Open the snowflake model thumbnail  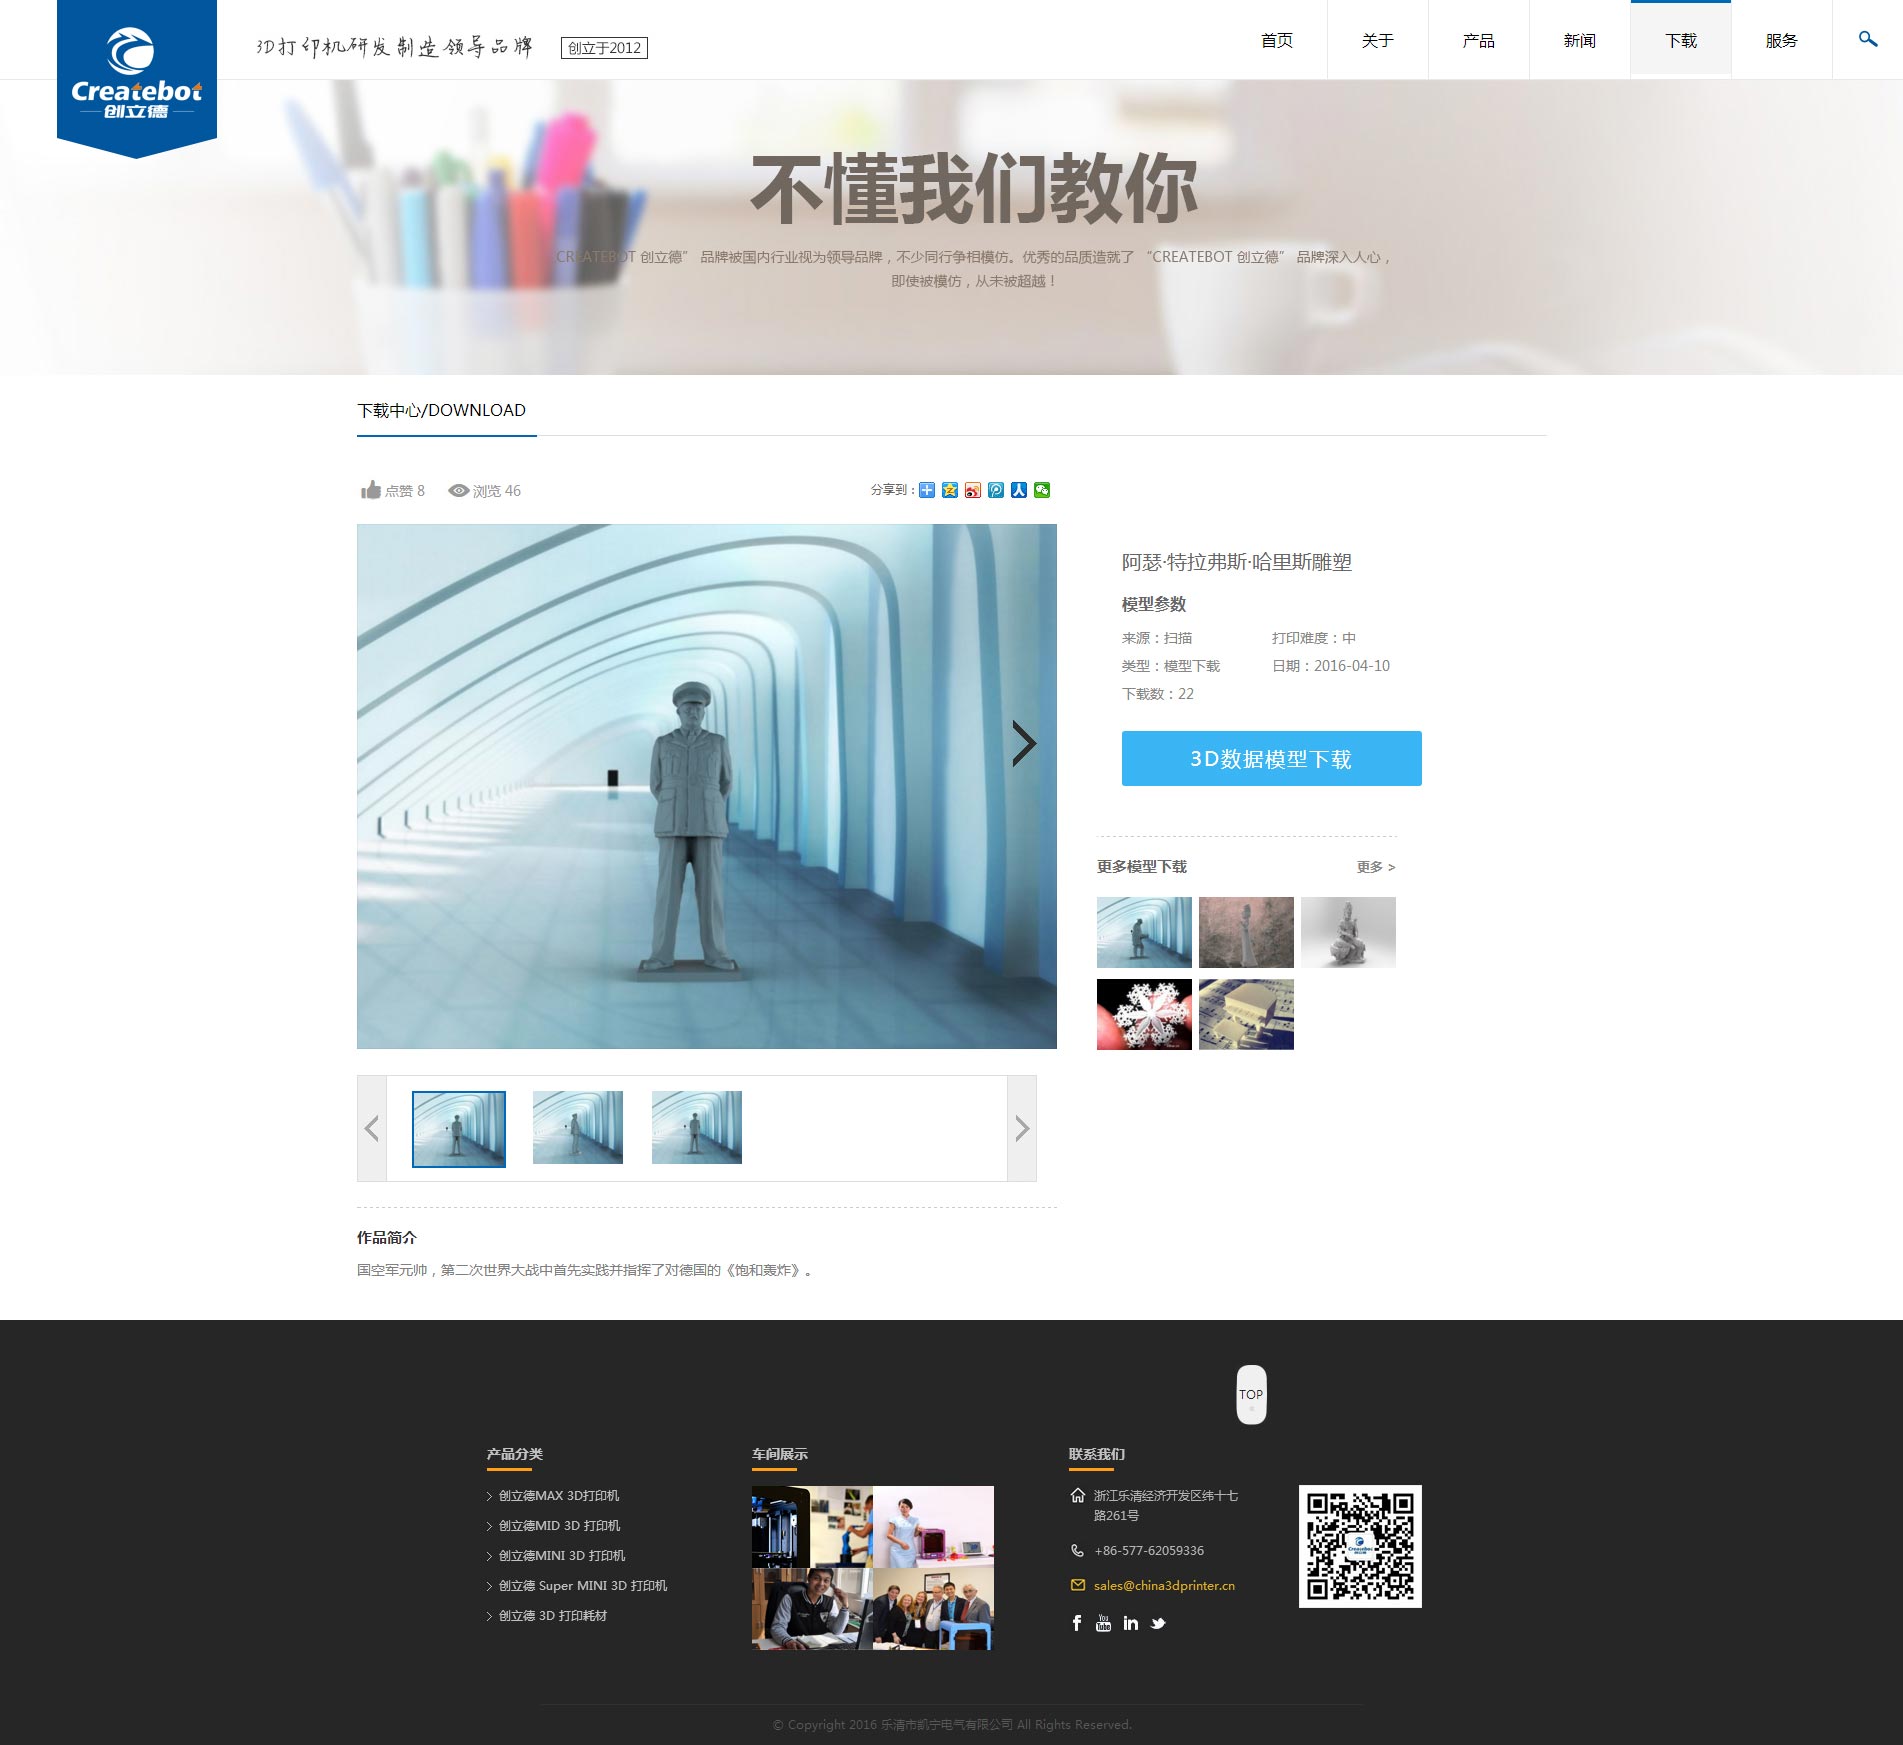pos(1144,1014)
